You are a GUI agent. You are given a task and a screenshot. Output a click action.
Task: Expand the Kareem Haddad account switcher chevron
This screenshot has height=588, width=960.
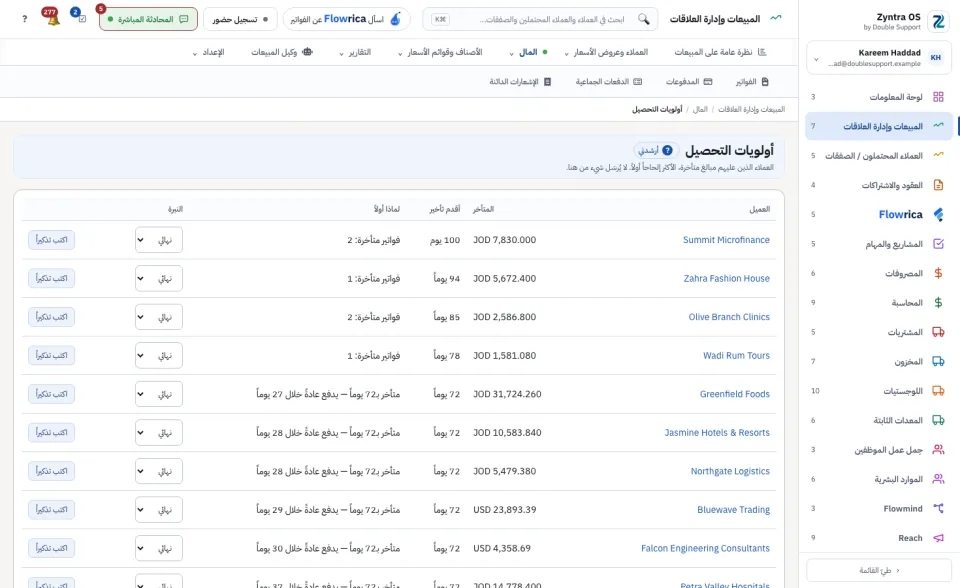click(816, 59)
